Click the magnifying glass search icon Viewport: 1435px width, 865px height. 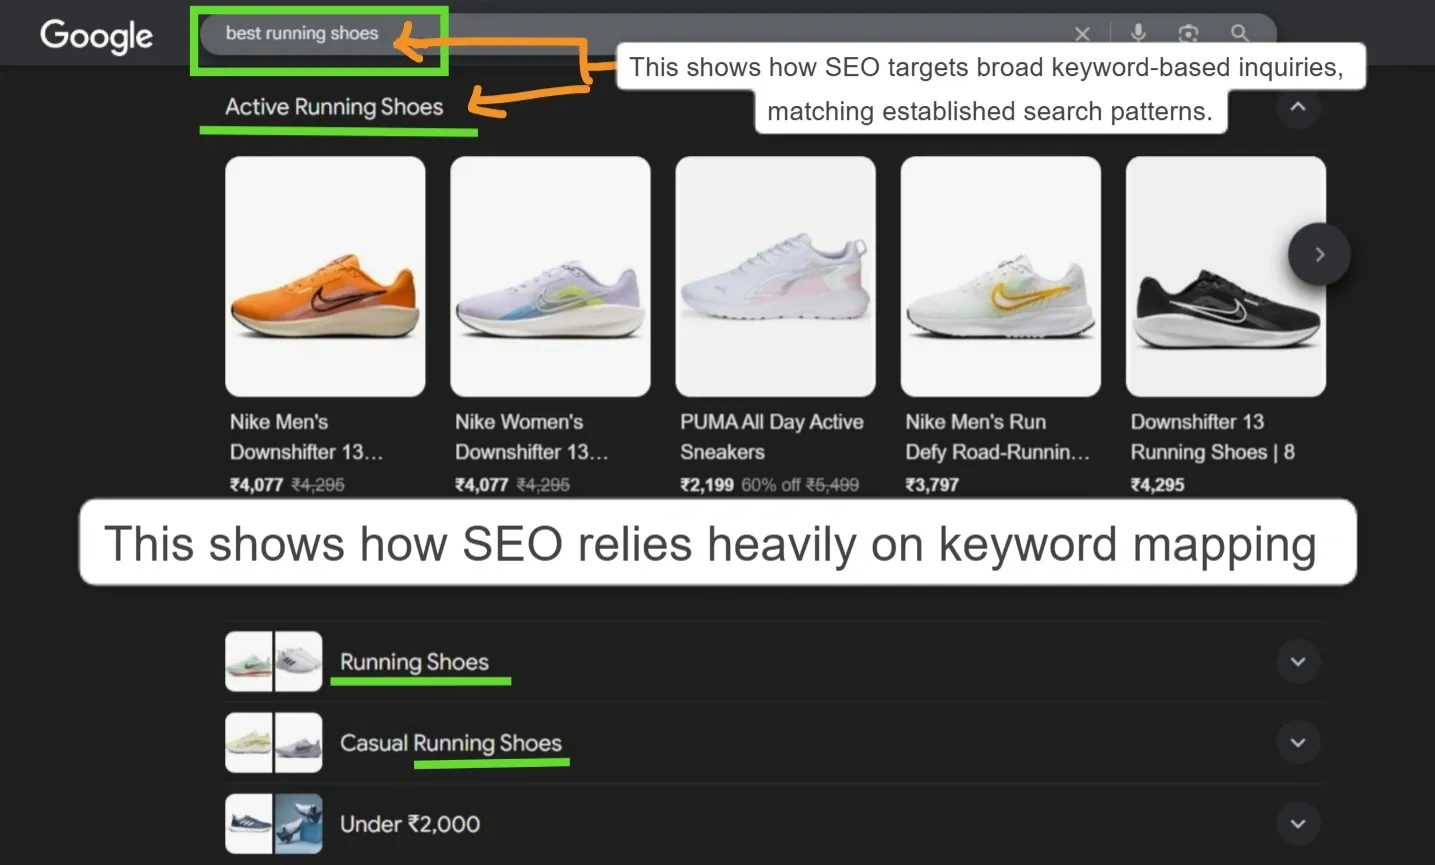(x=1240, y=34)
